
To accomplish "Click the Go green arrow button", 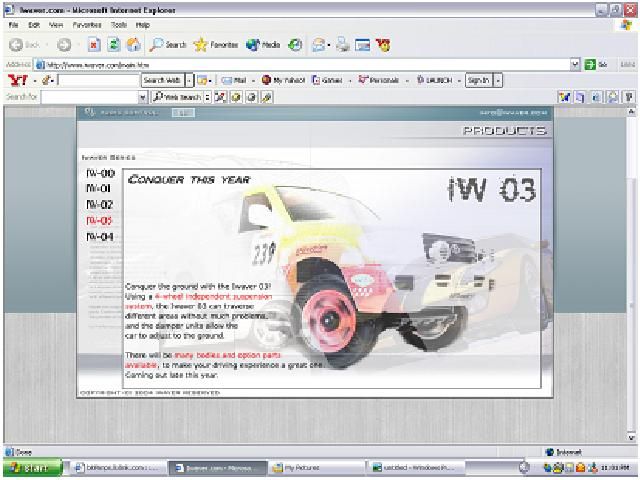I will 590,64.
